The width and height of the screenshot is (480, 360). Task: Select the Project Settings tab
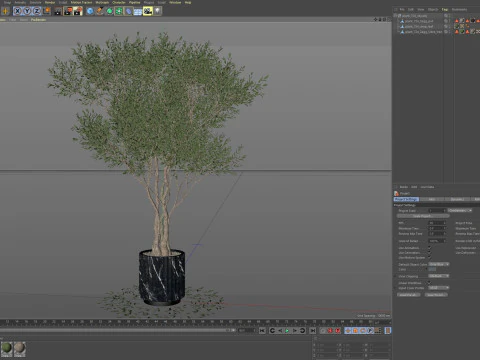click(x=406, y=199)
